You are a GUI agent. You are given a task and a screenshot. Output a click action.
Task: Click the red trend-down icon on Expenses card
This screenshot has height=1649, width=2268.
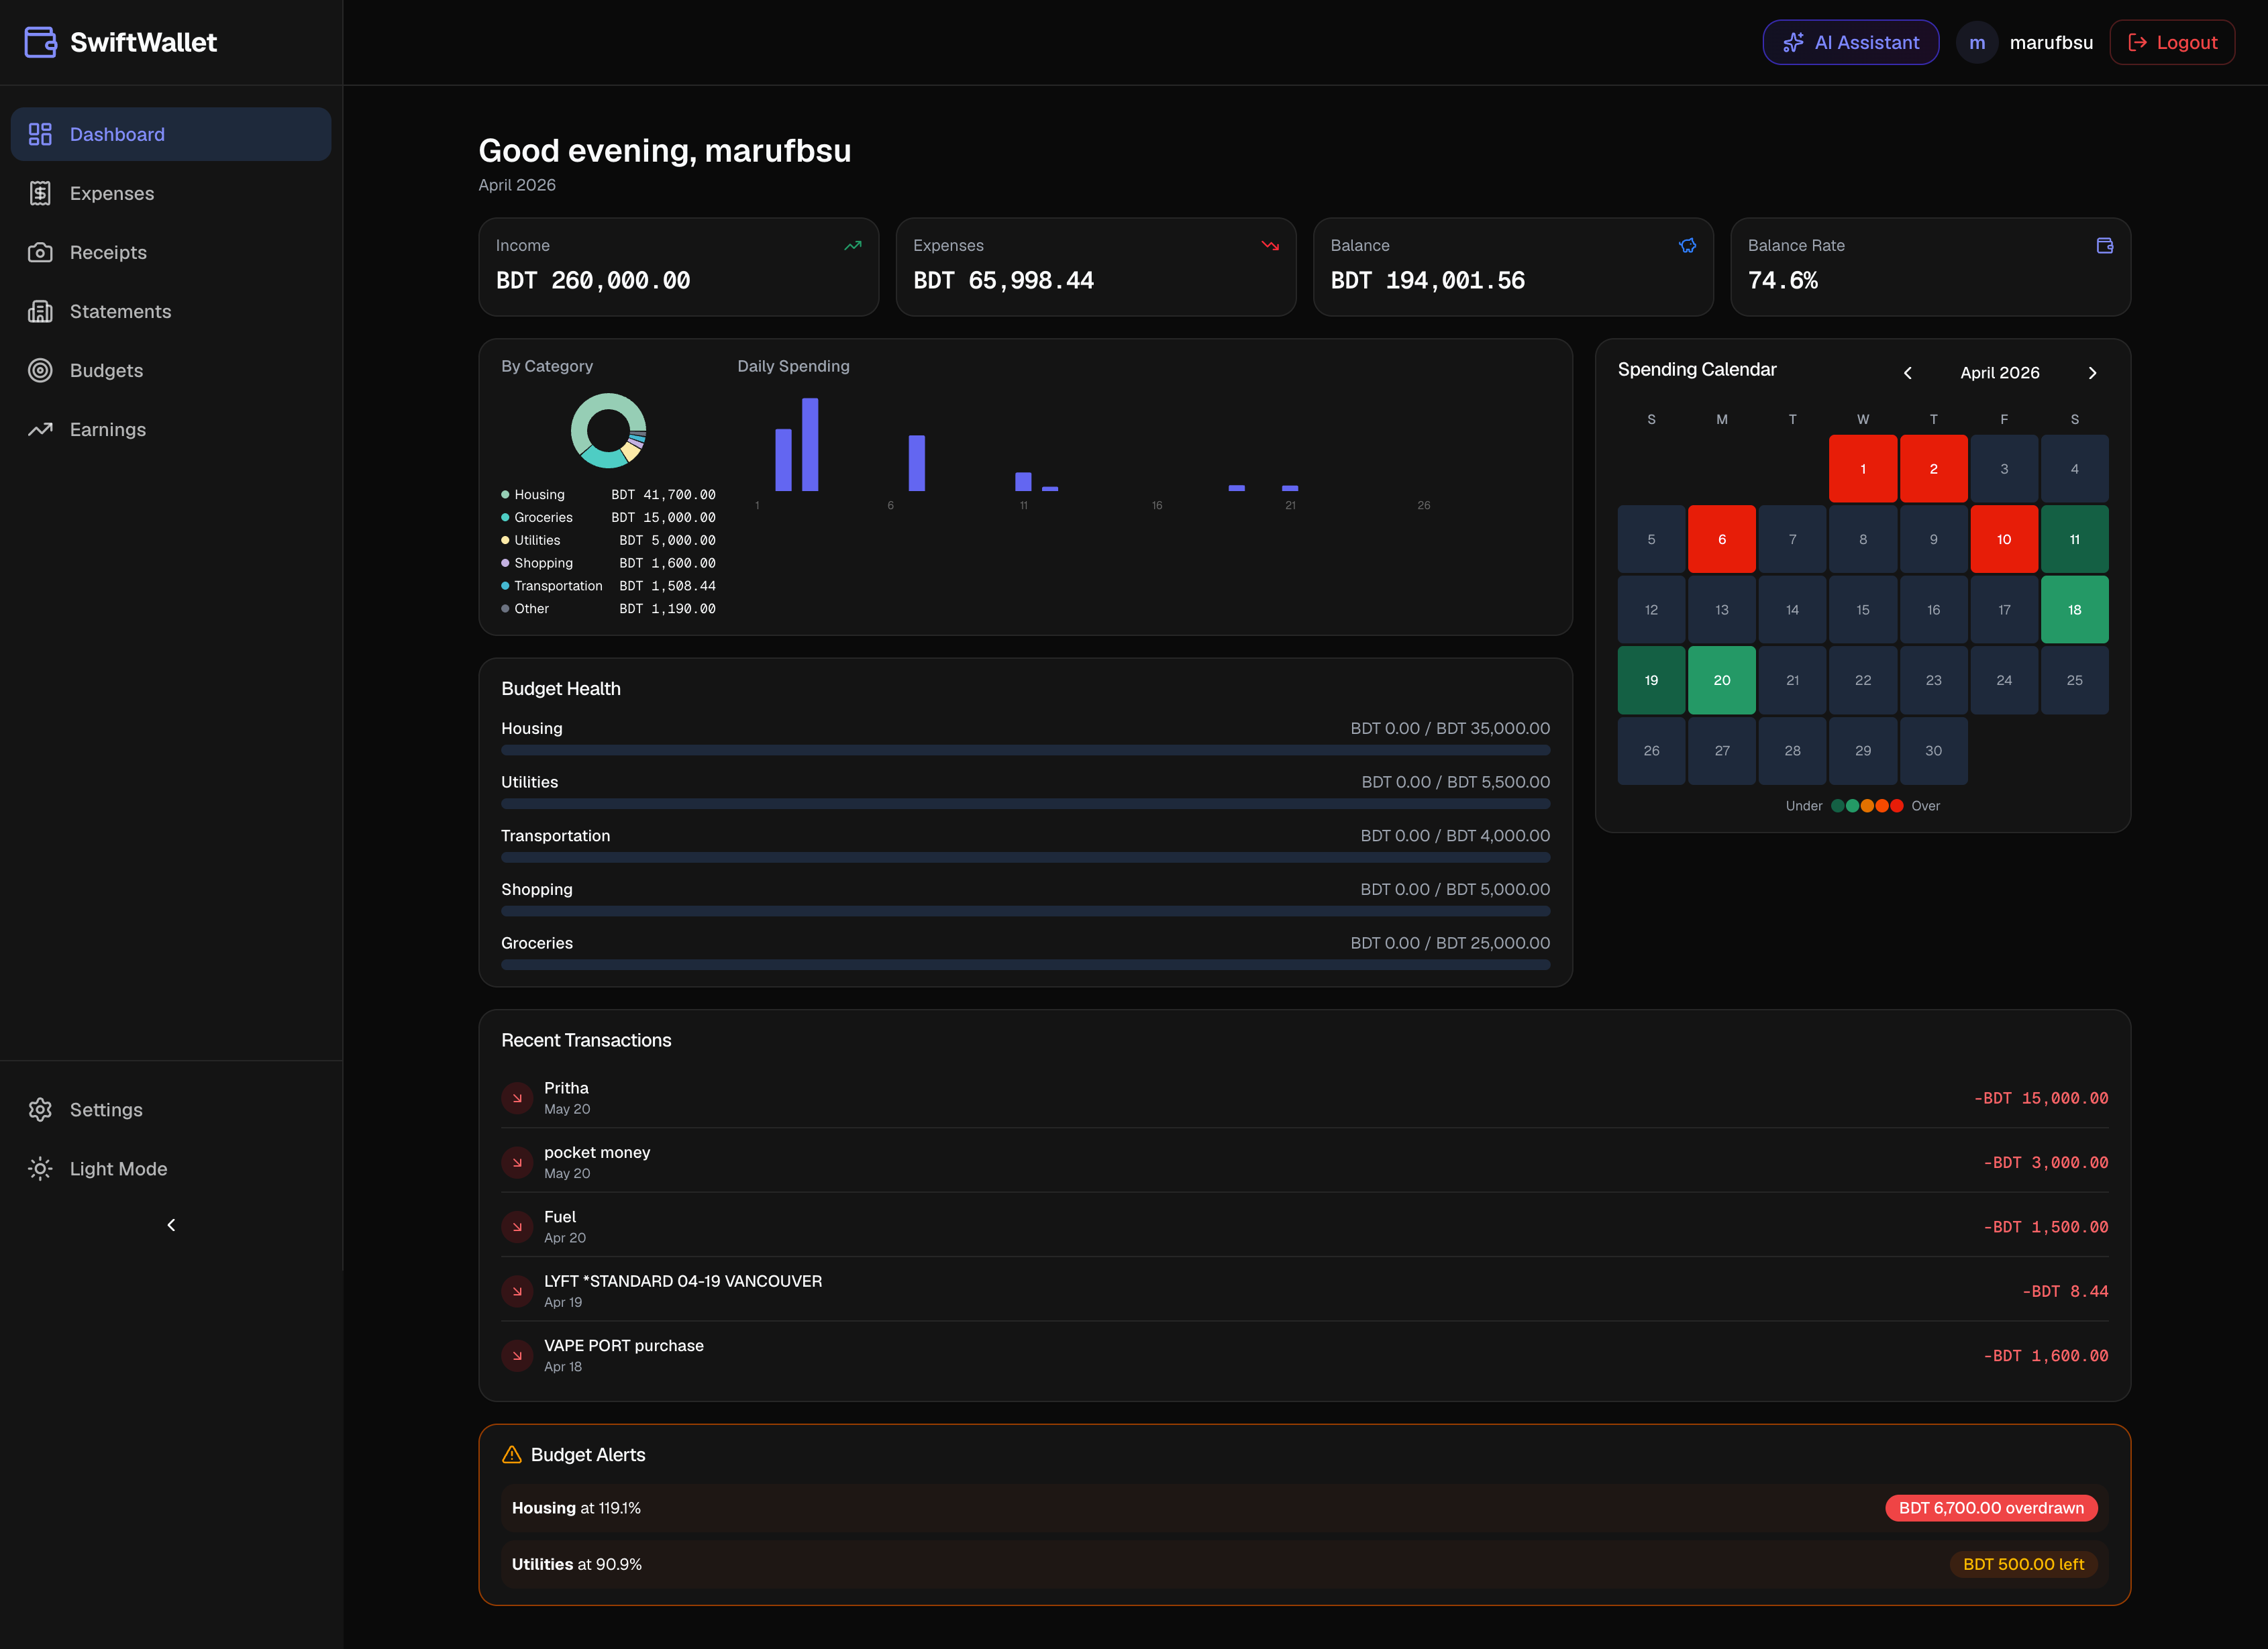(x=1270, y=245)
